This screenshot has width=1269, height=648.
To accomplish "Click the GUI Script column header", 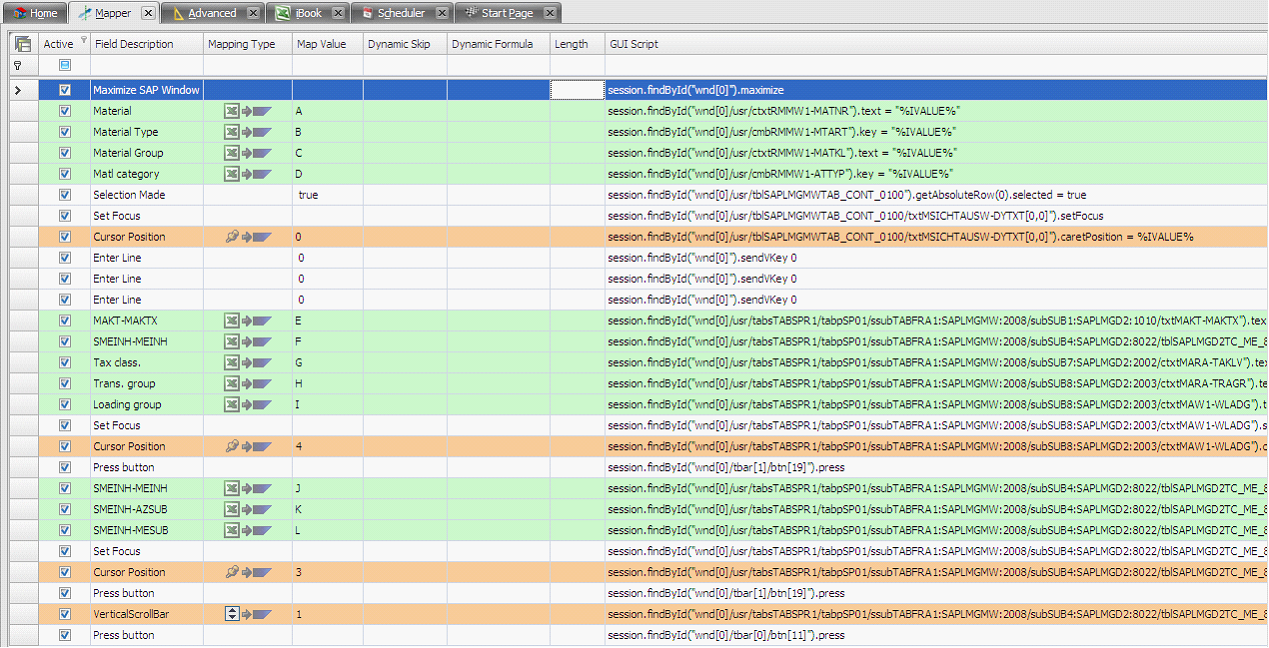I will click(x=634, y=44).
